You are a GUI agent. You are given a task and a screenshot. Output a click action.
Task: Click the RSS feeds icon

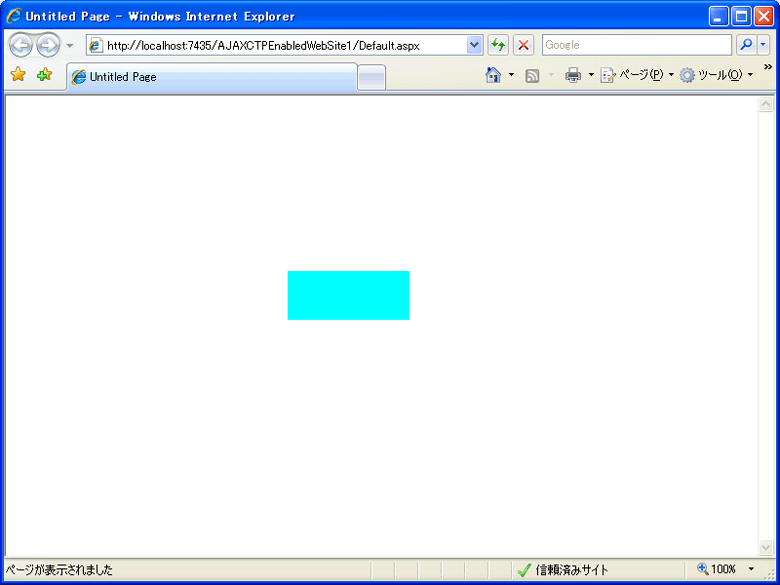[532, 76]
